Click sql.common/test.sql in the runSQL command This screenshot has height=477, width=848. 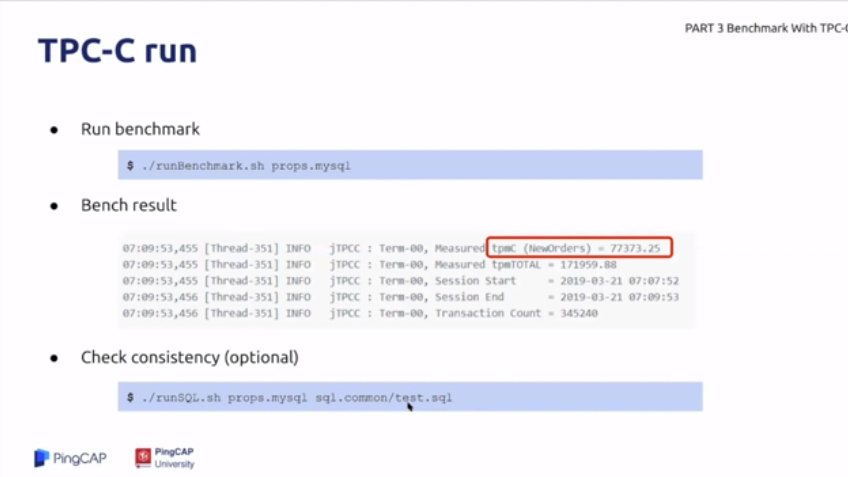click(x=384, y=397)
